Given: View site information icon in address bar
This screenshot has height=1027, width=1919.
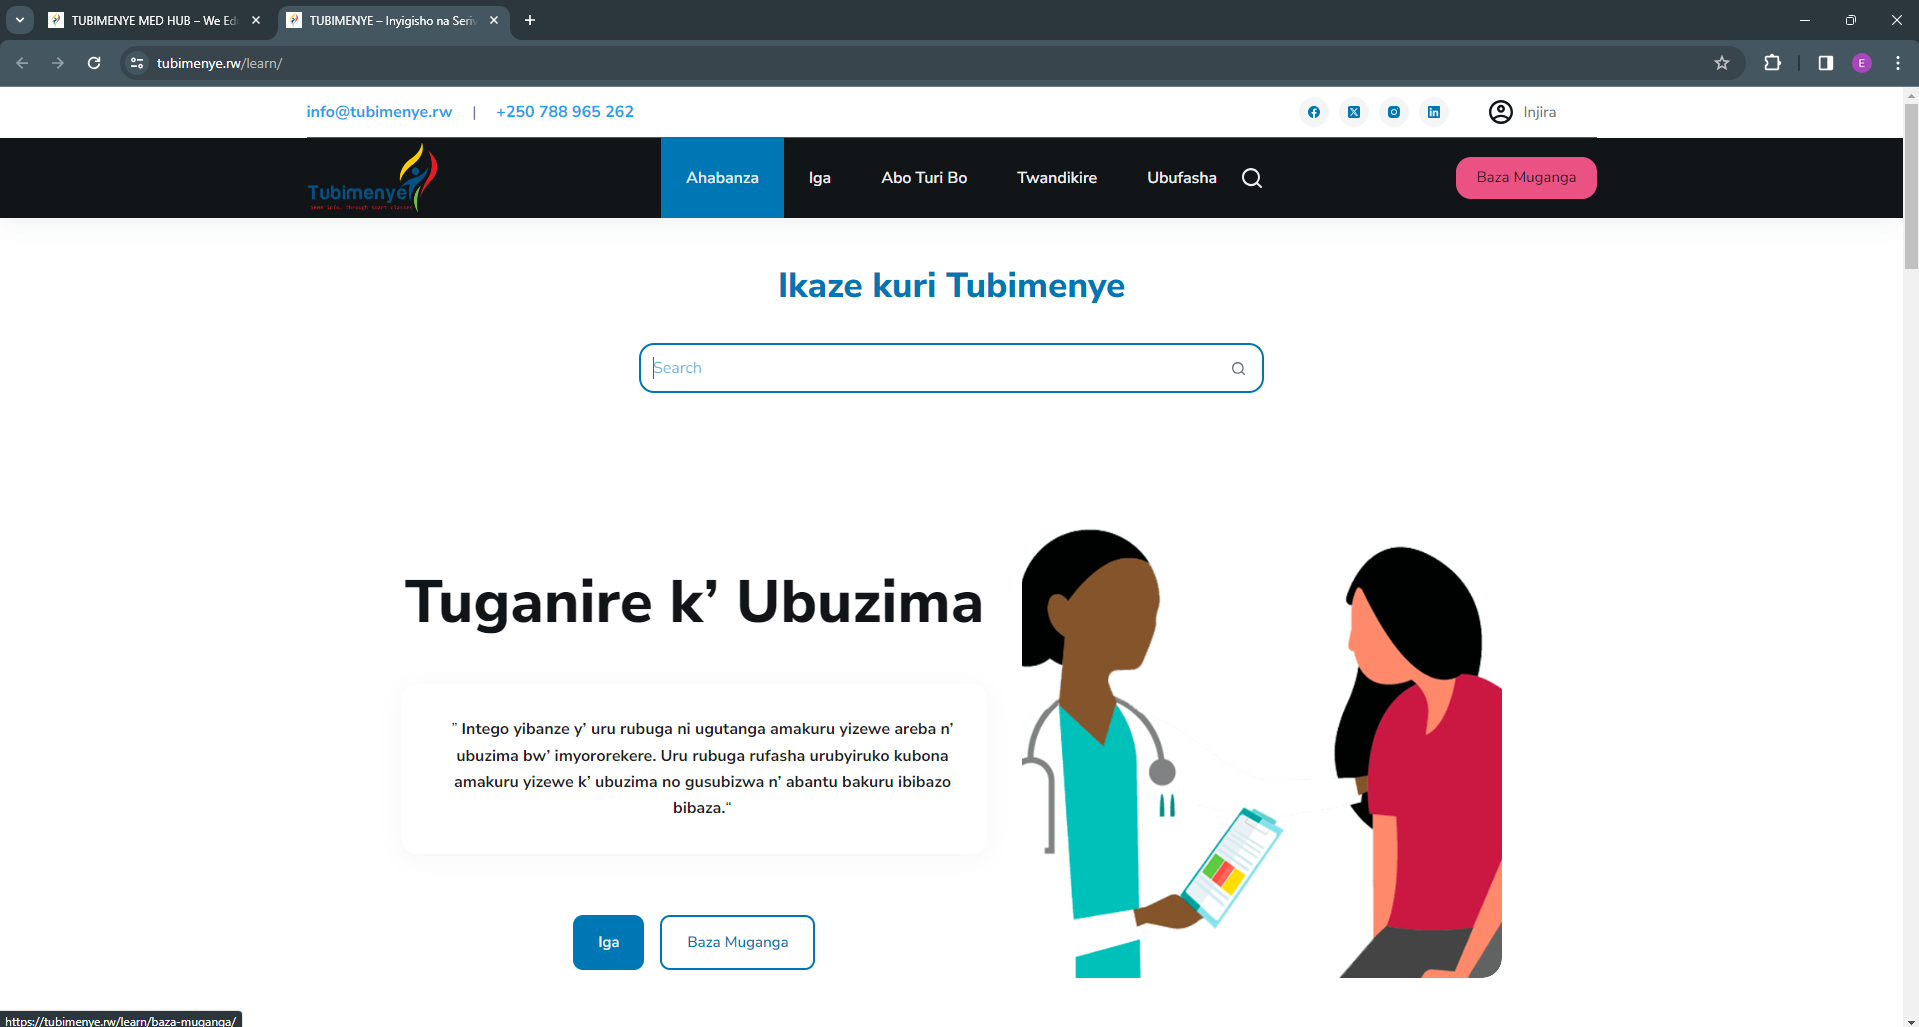Looking at the screenshot, I should (x=137, y=63).
